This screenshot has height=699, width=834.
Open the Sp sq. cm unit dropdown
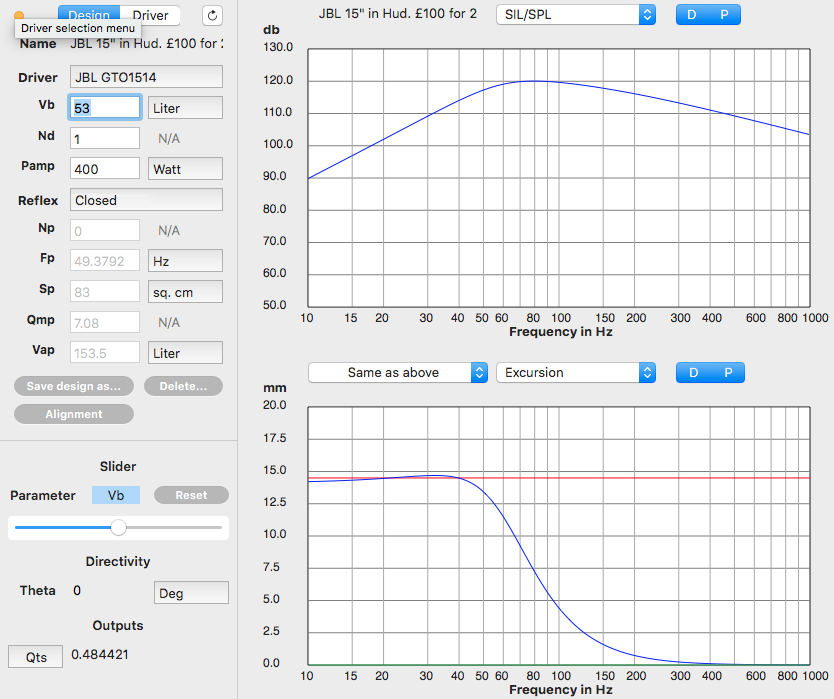click(185, 292)
